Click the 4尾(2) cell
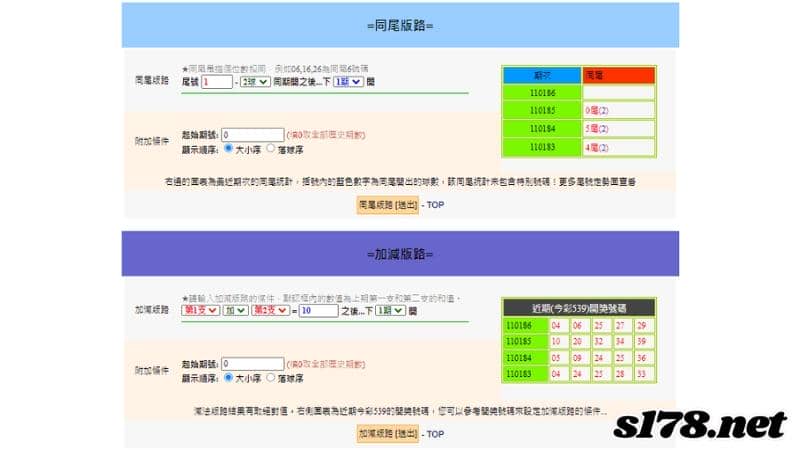Viewport: 800px width, 450px height. 618,147
